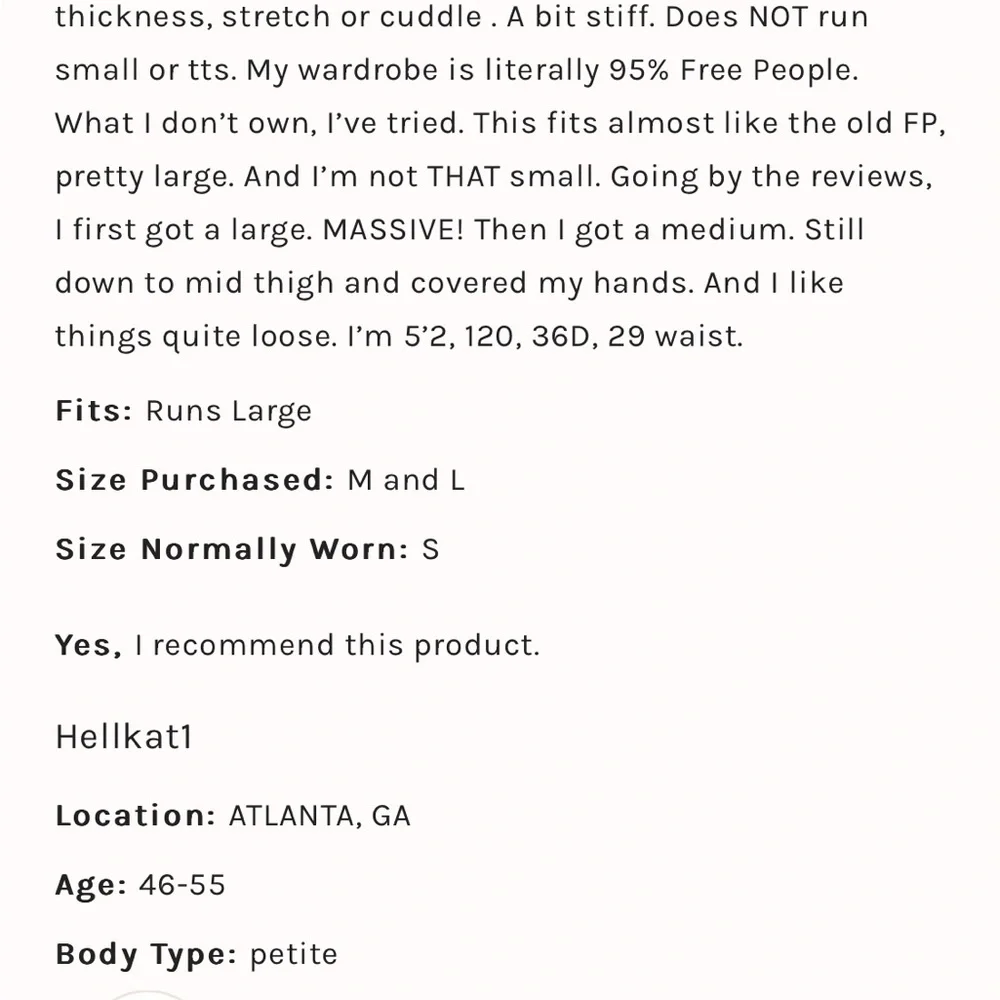Click the bold 'Yes,' recommendation word

coord(89,645)
